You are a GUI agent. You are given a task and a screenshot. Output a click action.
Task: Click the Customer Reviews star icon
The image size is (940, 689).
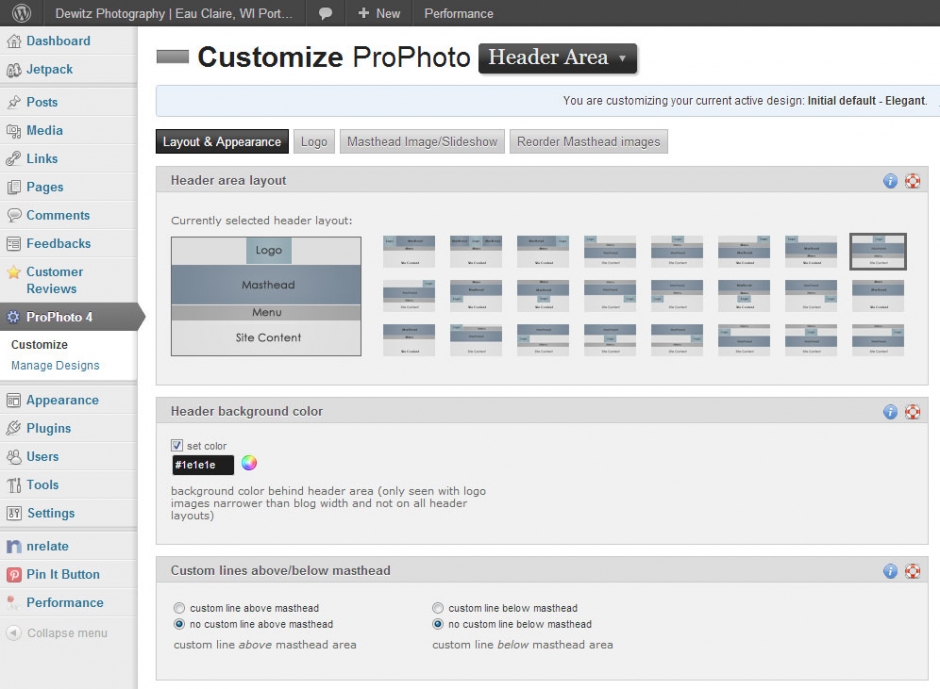click(14, 272)
